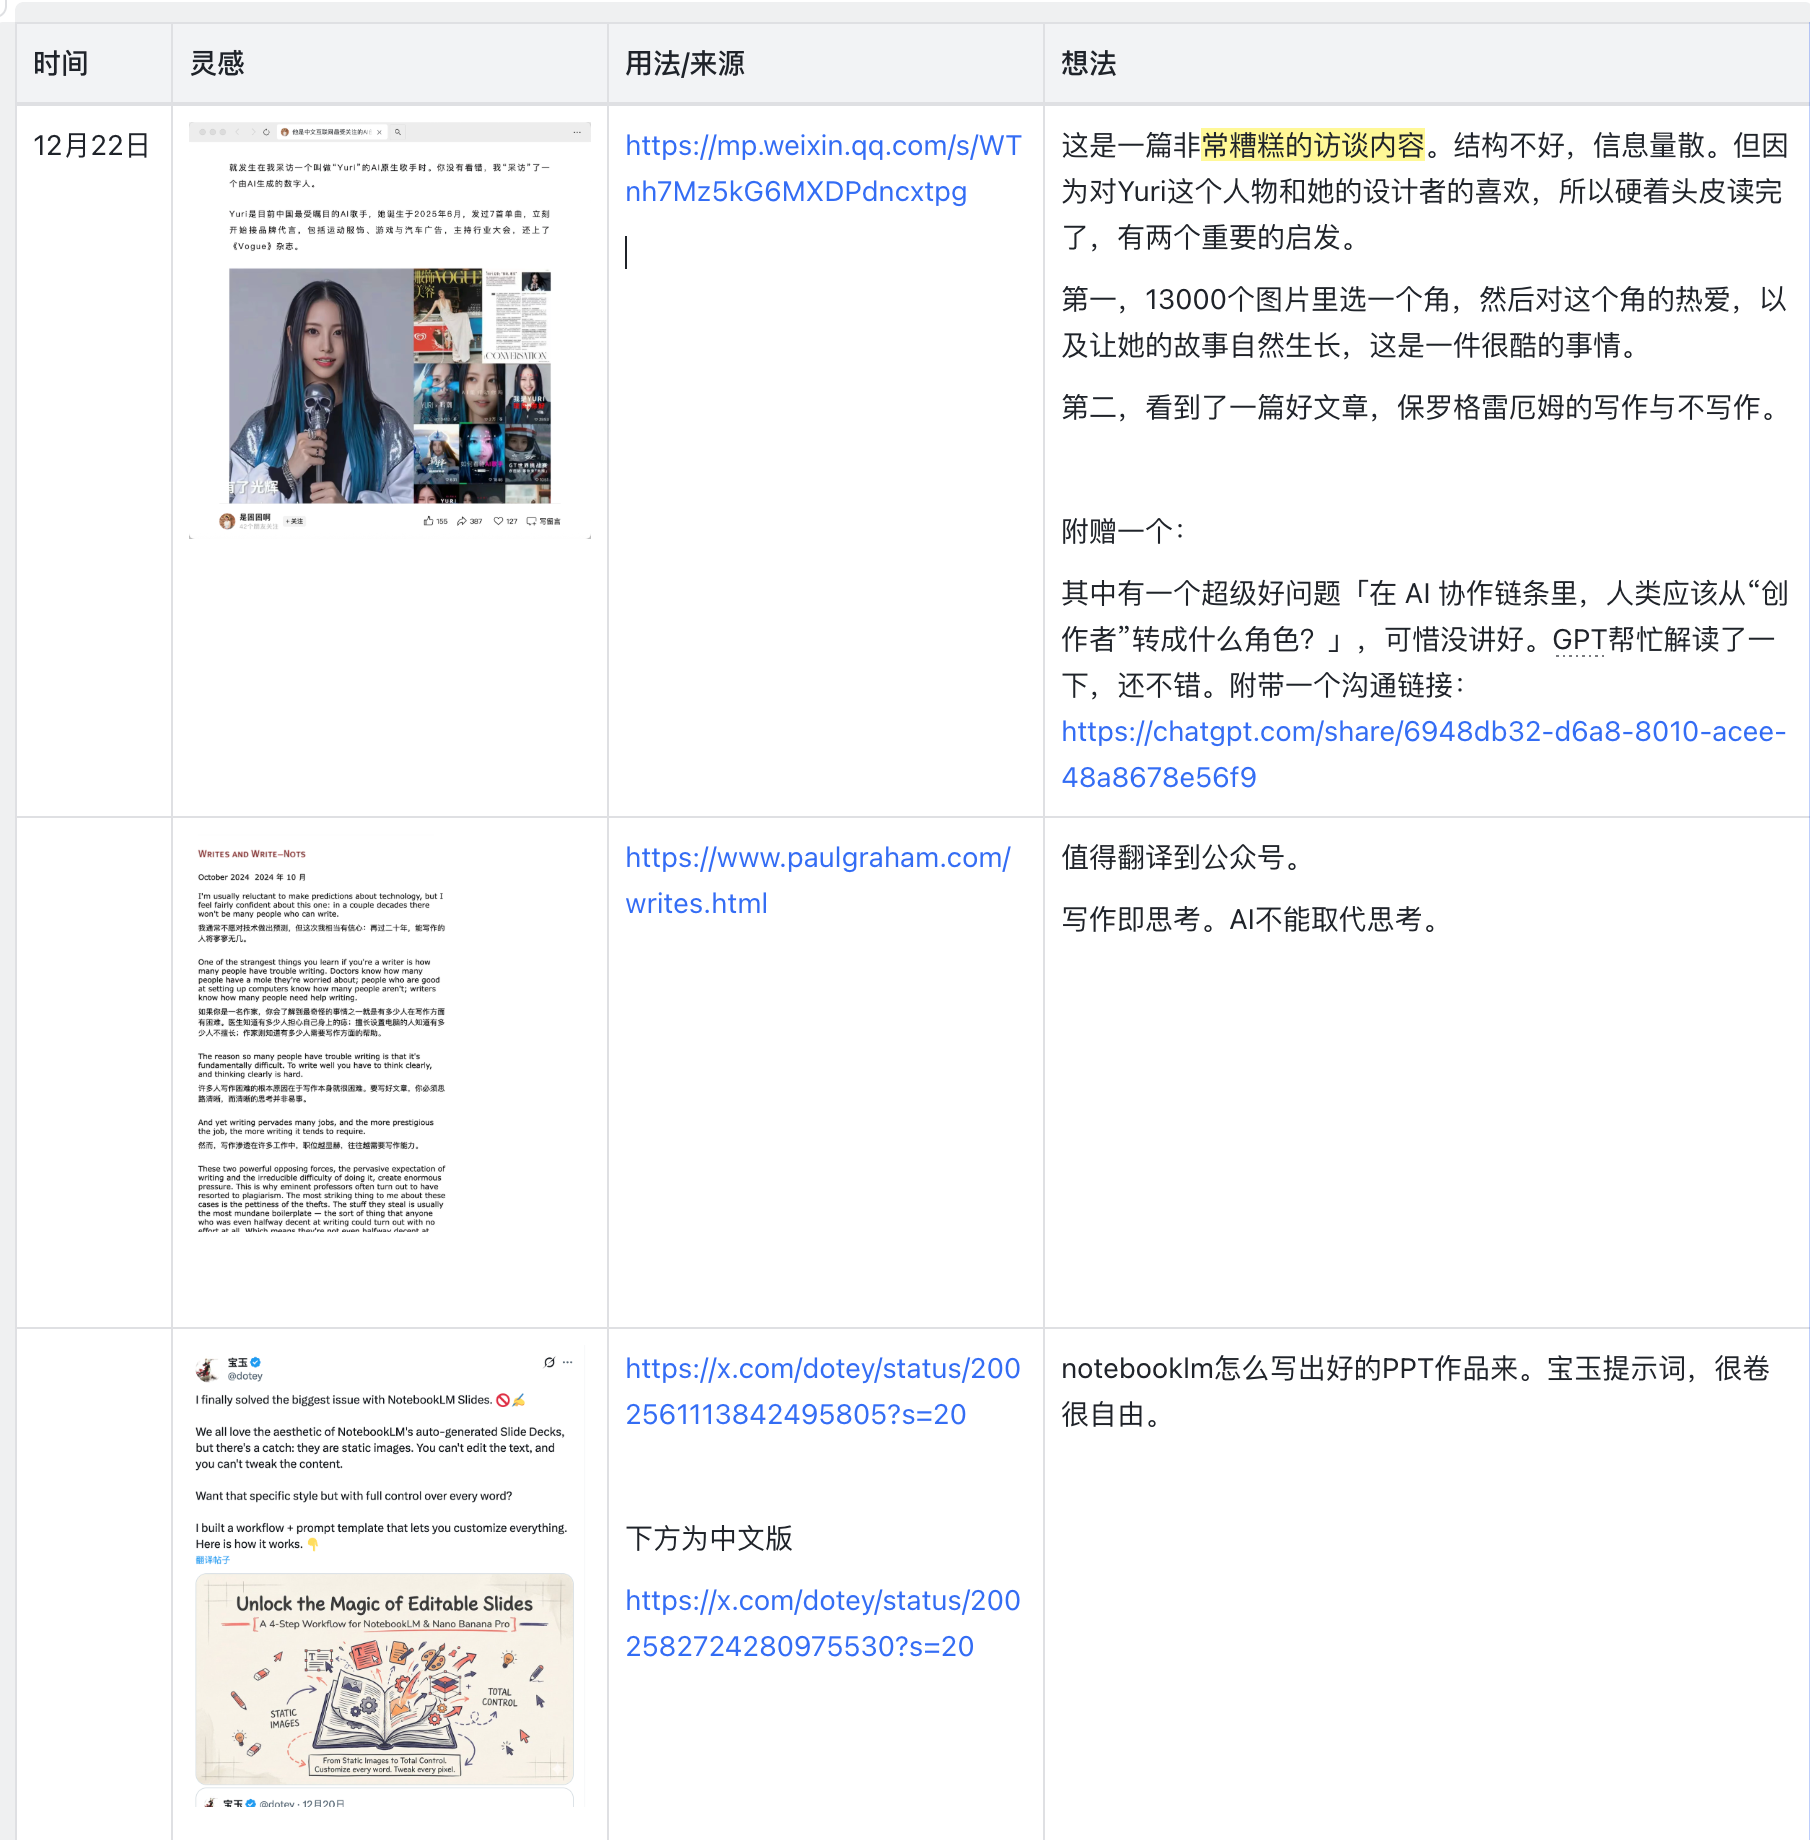Click the Grok icon at top-right of the tweet

click(x=549, y=1362)
